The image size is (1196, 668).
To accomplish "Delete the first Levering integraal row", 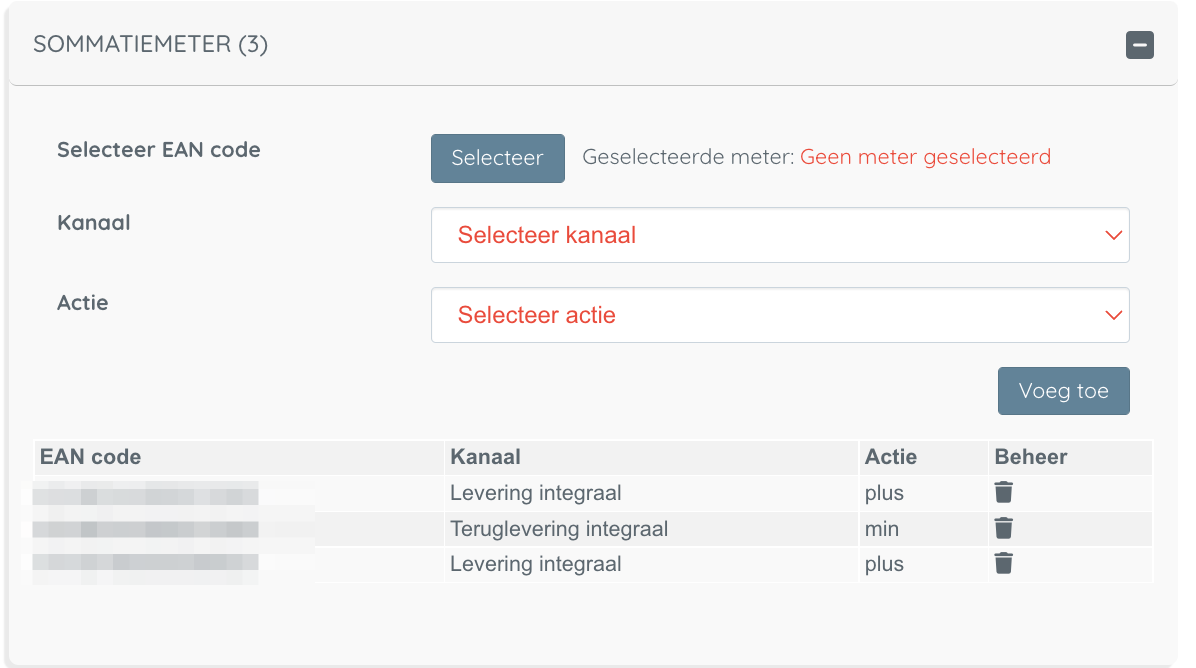I will coord(1004,492).
